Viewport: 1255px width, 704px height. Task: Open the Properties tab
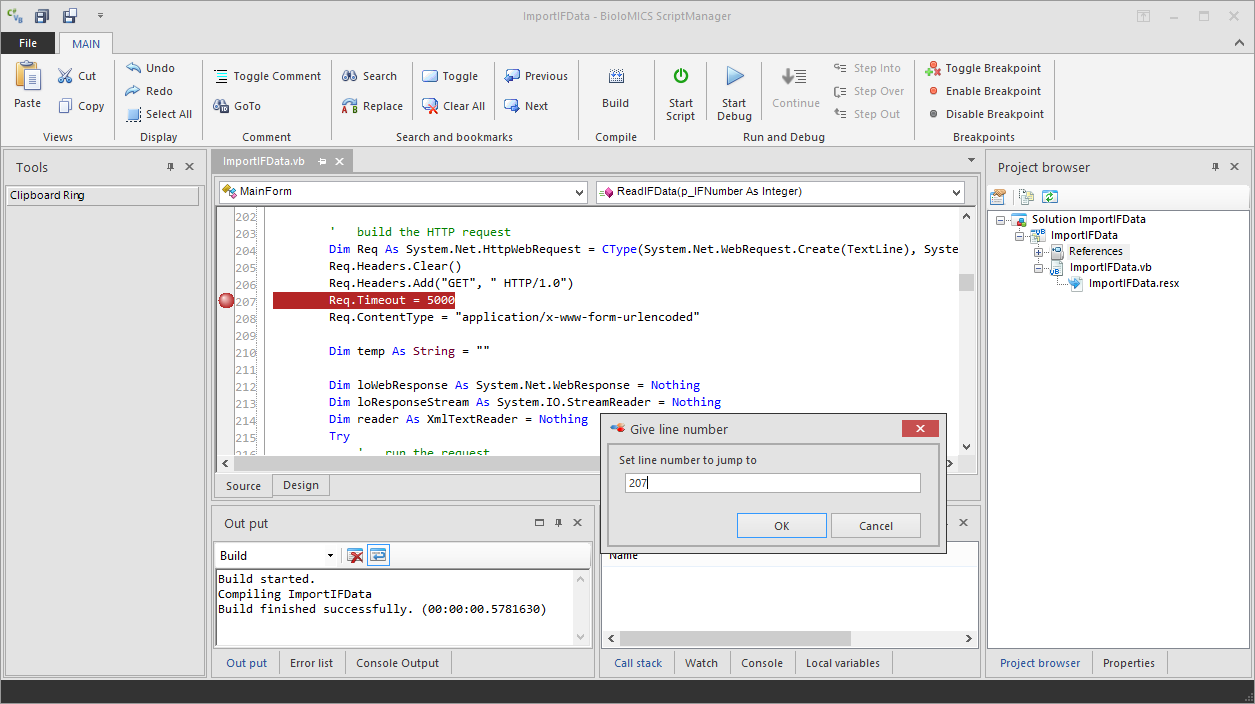coord(1129,663)
